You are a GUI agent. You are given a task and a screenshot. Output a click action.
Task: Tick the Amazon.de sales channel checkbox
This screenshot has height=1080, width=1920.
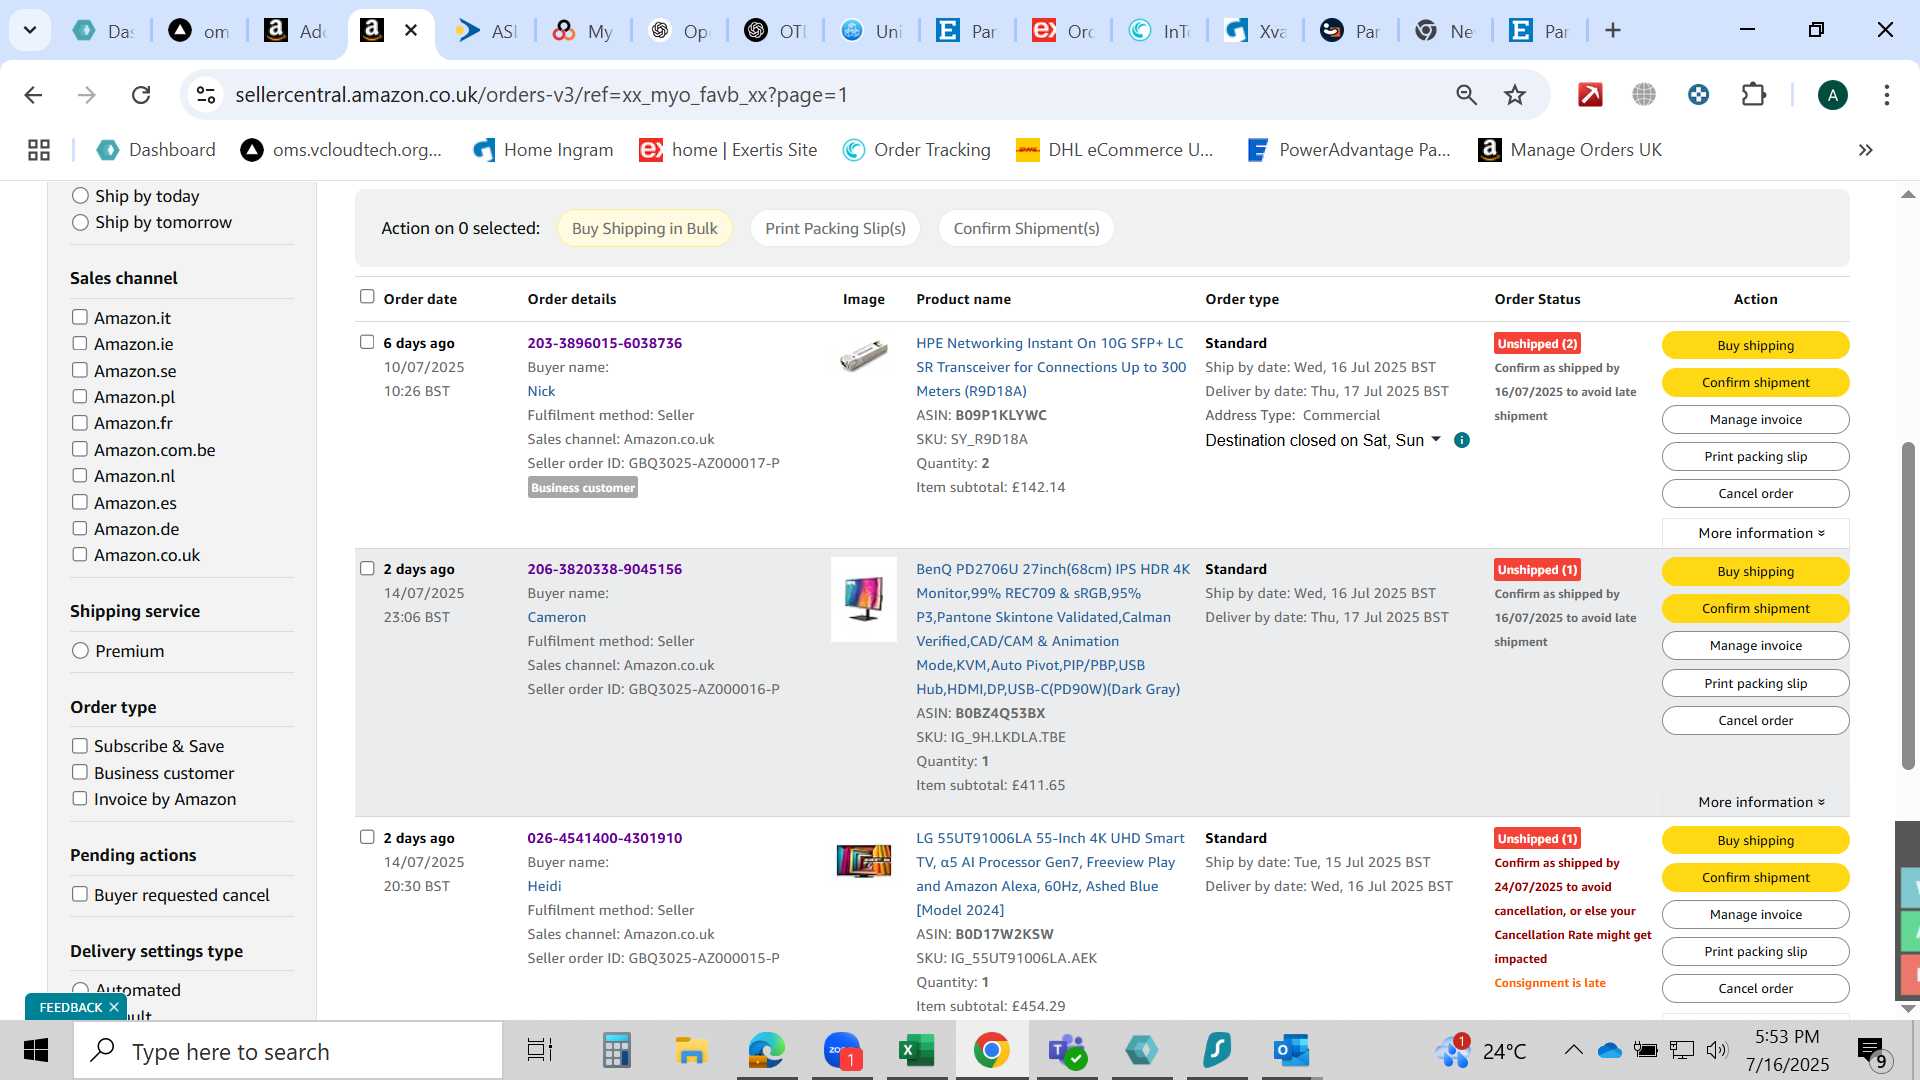point(80,528)
